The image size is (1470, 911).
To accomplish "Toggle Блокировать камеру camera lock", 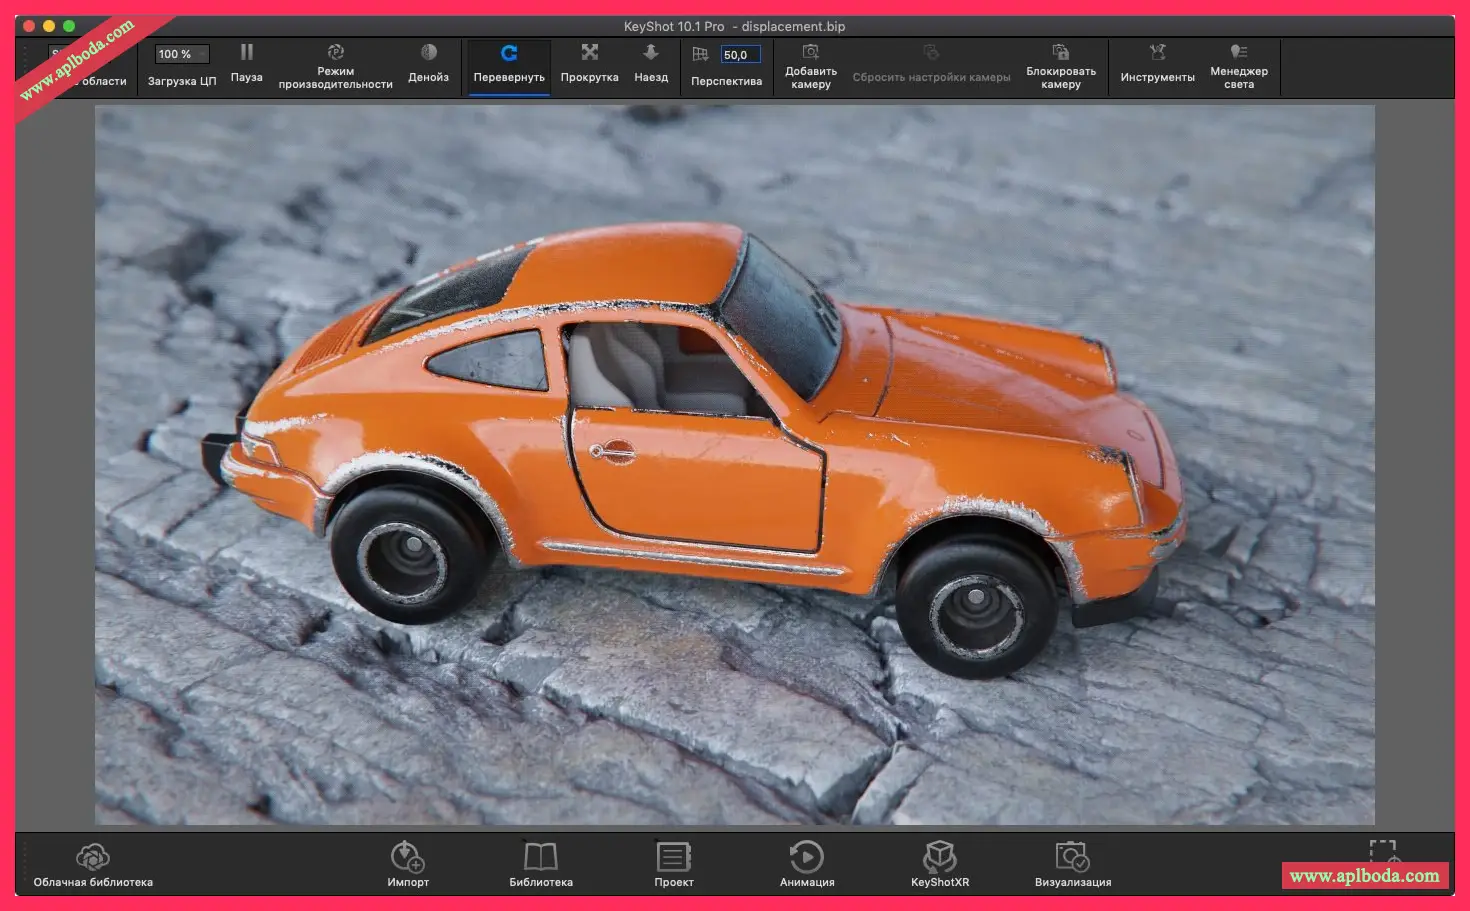I will [x=1060, y=53].
